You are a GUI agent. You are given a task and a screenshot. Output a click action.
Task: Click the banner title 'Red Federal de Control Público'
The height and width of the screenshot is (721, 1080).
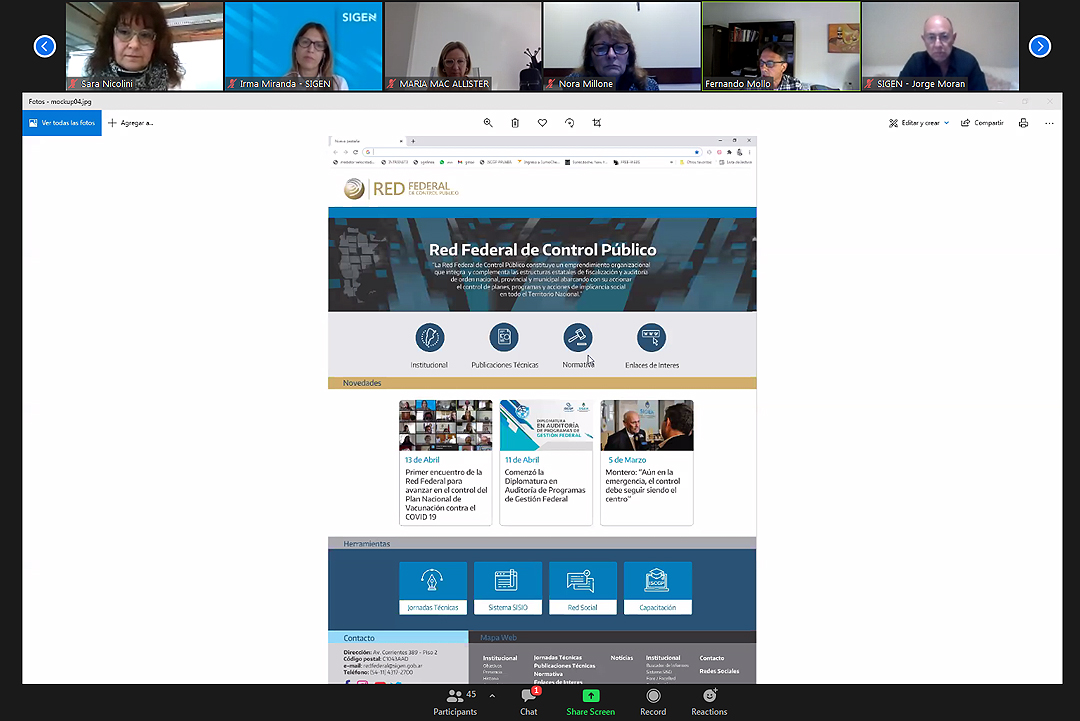pyautogui.click(x=543, y=250)
